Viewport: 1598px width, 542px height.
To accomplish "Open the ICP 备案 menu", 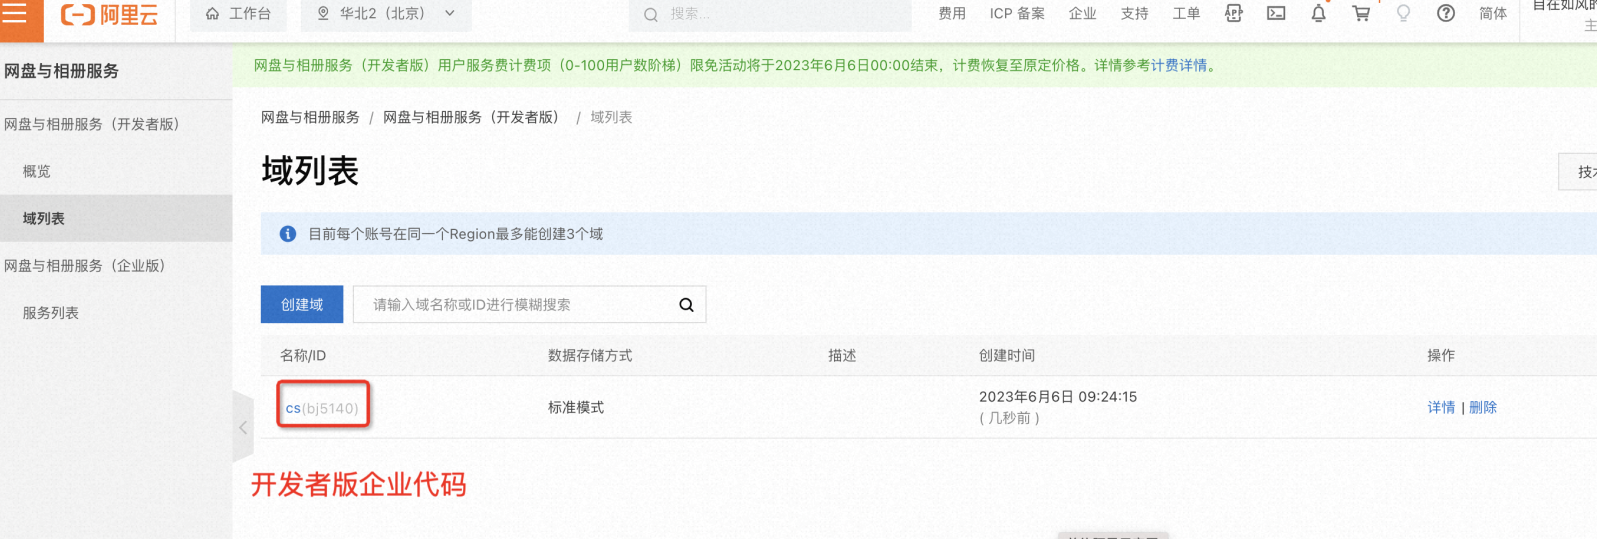I will [x=1017, y=14].
